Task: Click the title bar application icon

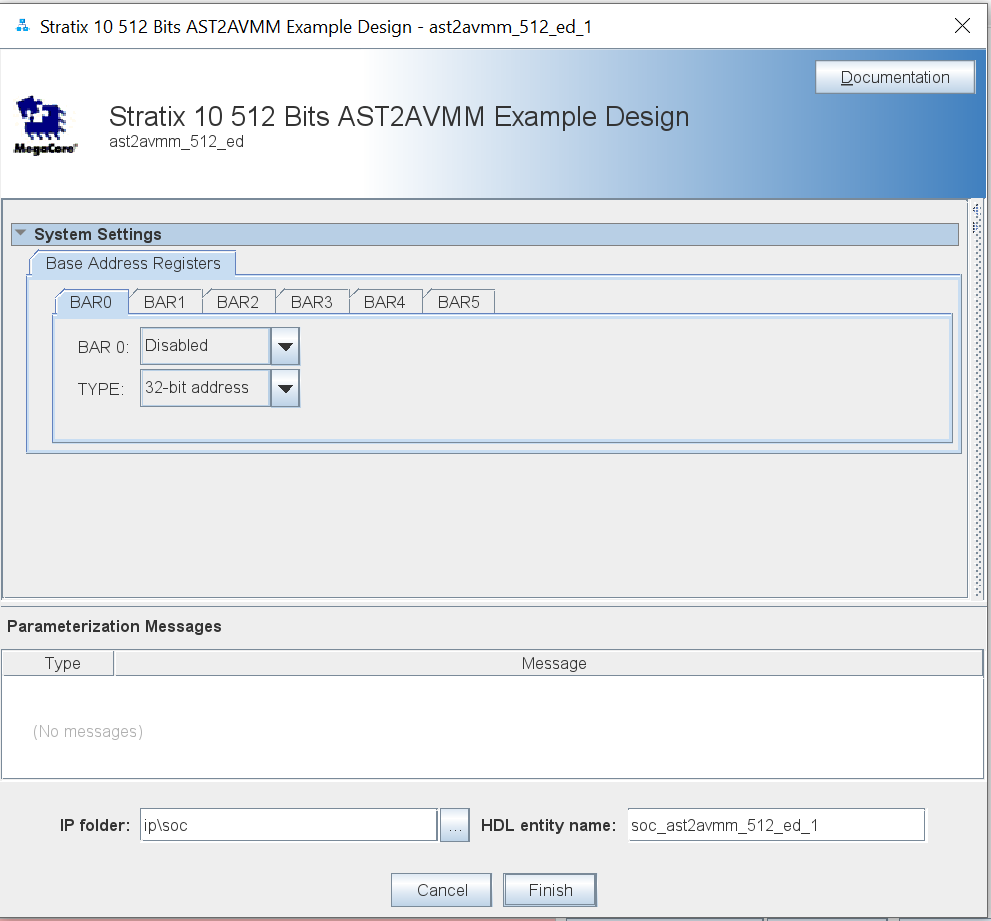Action: click(22, 26)
